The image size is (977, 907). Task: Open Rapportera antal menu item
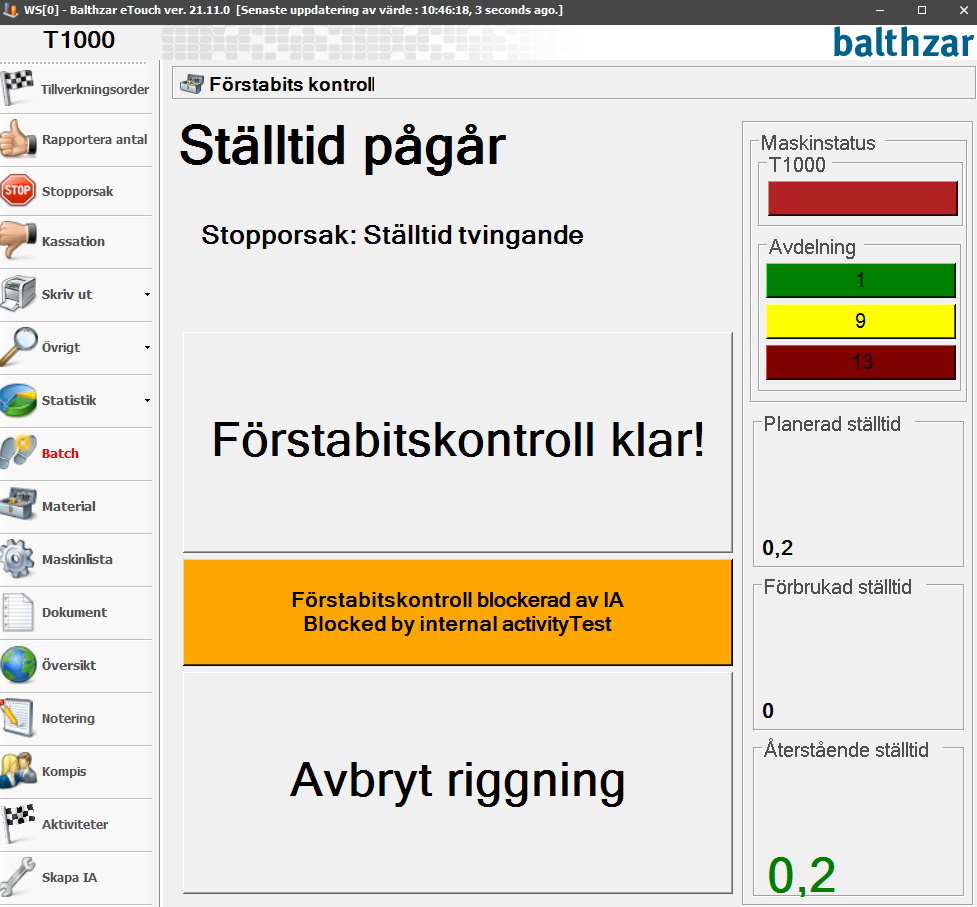(x=76, y=140)
